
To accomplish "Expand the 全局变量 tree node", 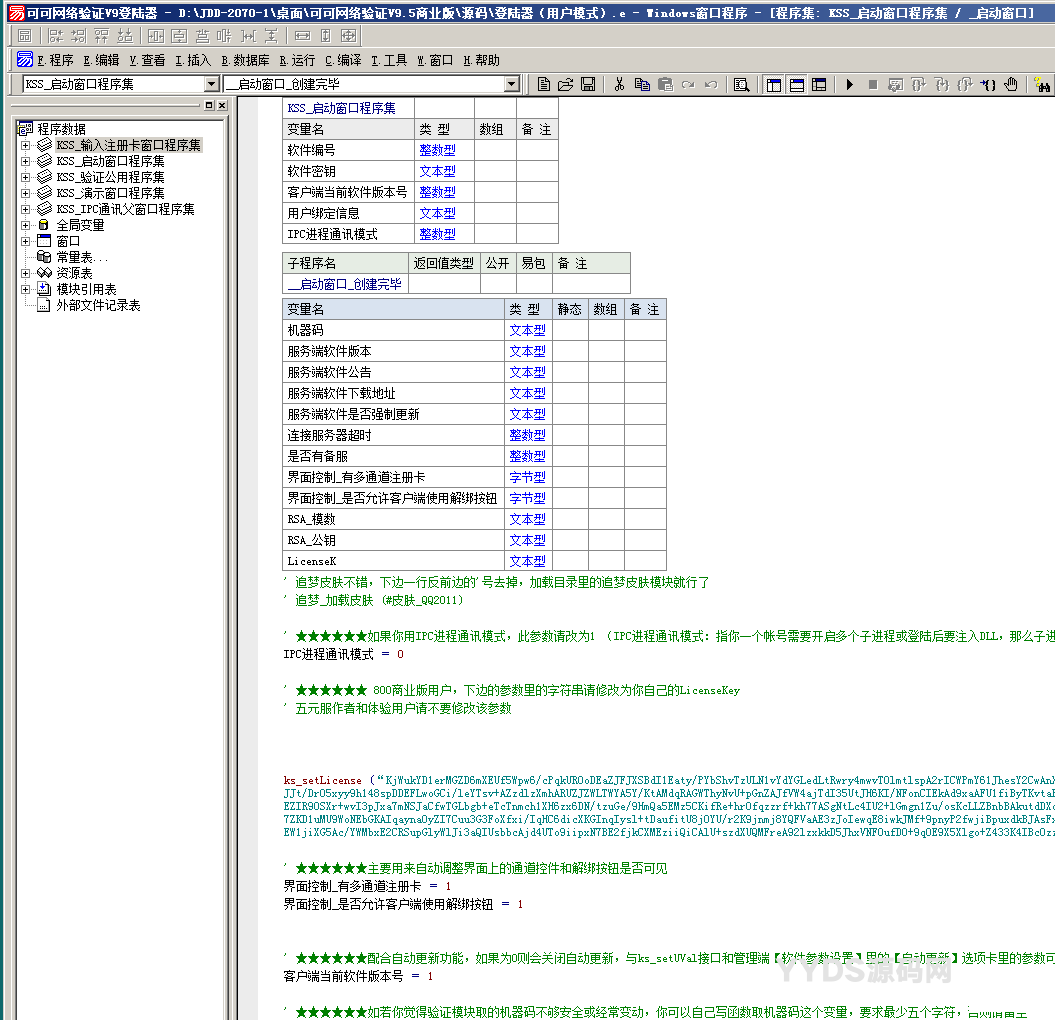I will pos(25,225).
